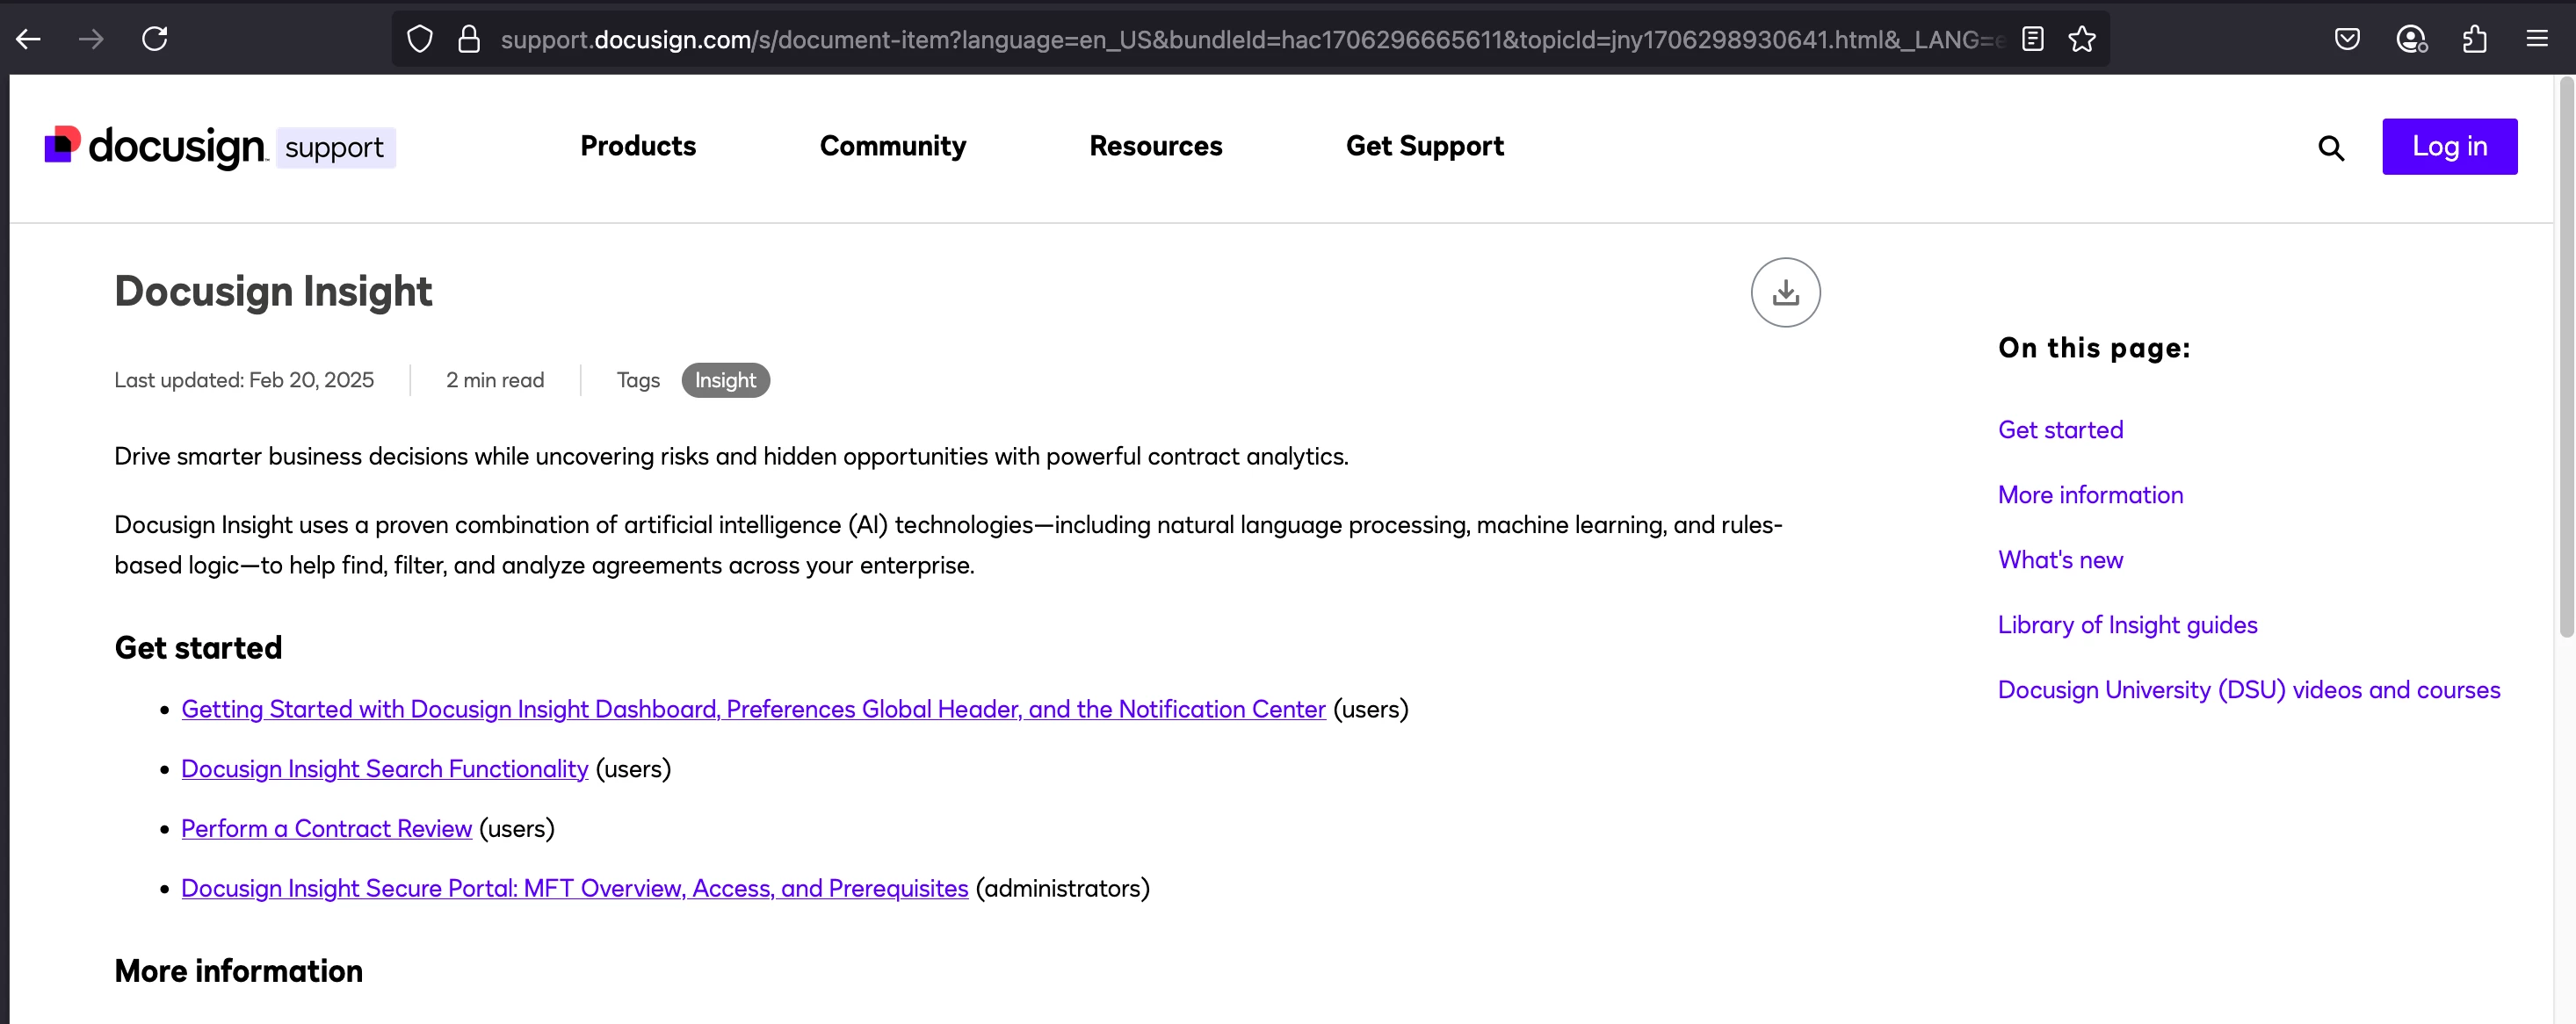Bookmark page with star icon
This screenshot has width=2576, height=1024.
coord(2082,39)
